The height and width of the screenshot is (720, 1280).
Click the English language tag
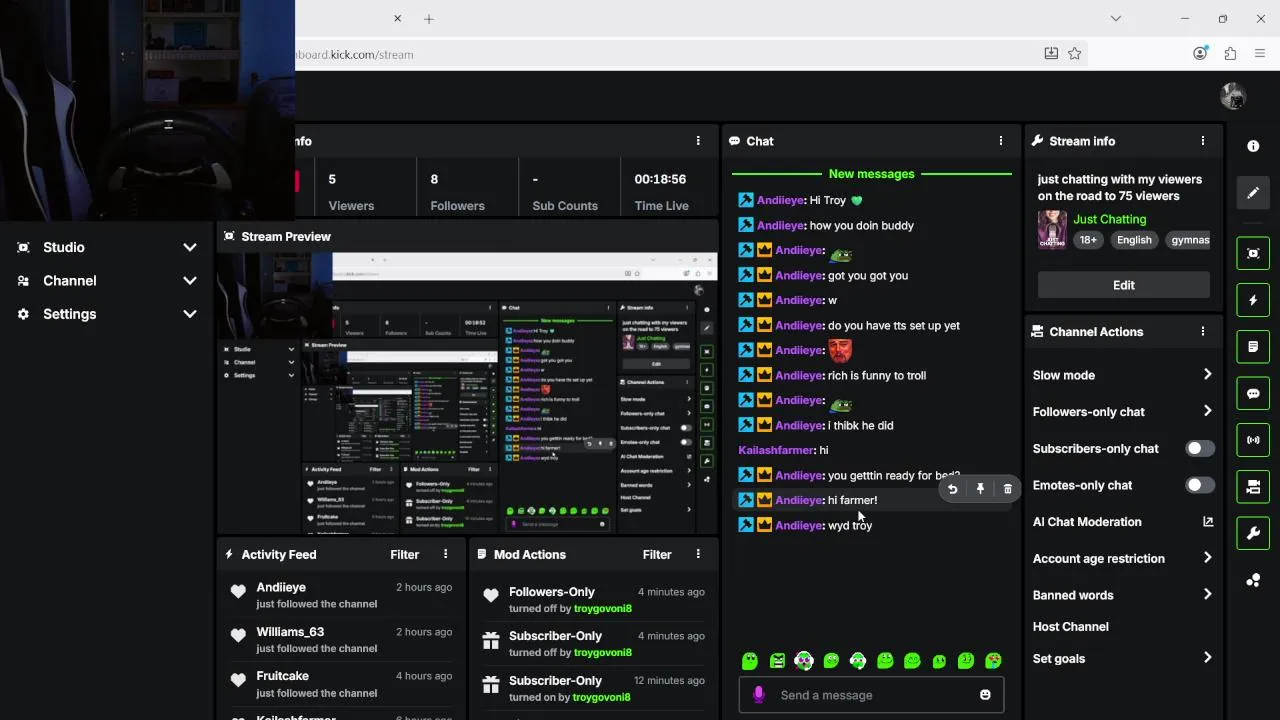pyautogui.click(x=1134, y=240)
